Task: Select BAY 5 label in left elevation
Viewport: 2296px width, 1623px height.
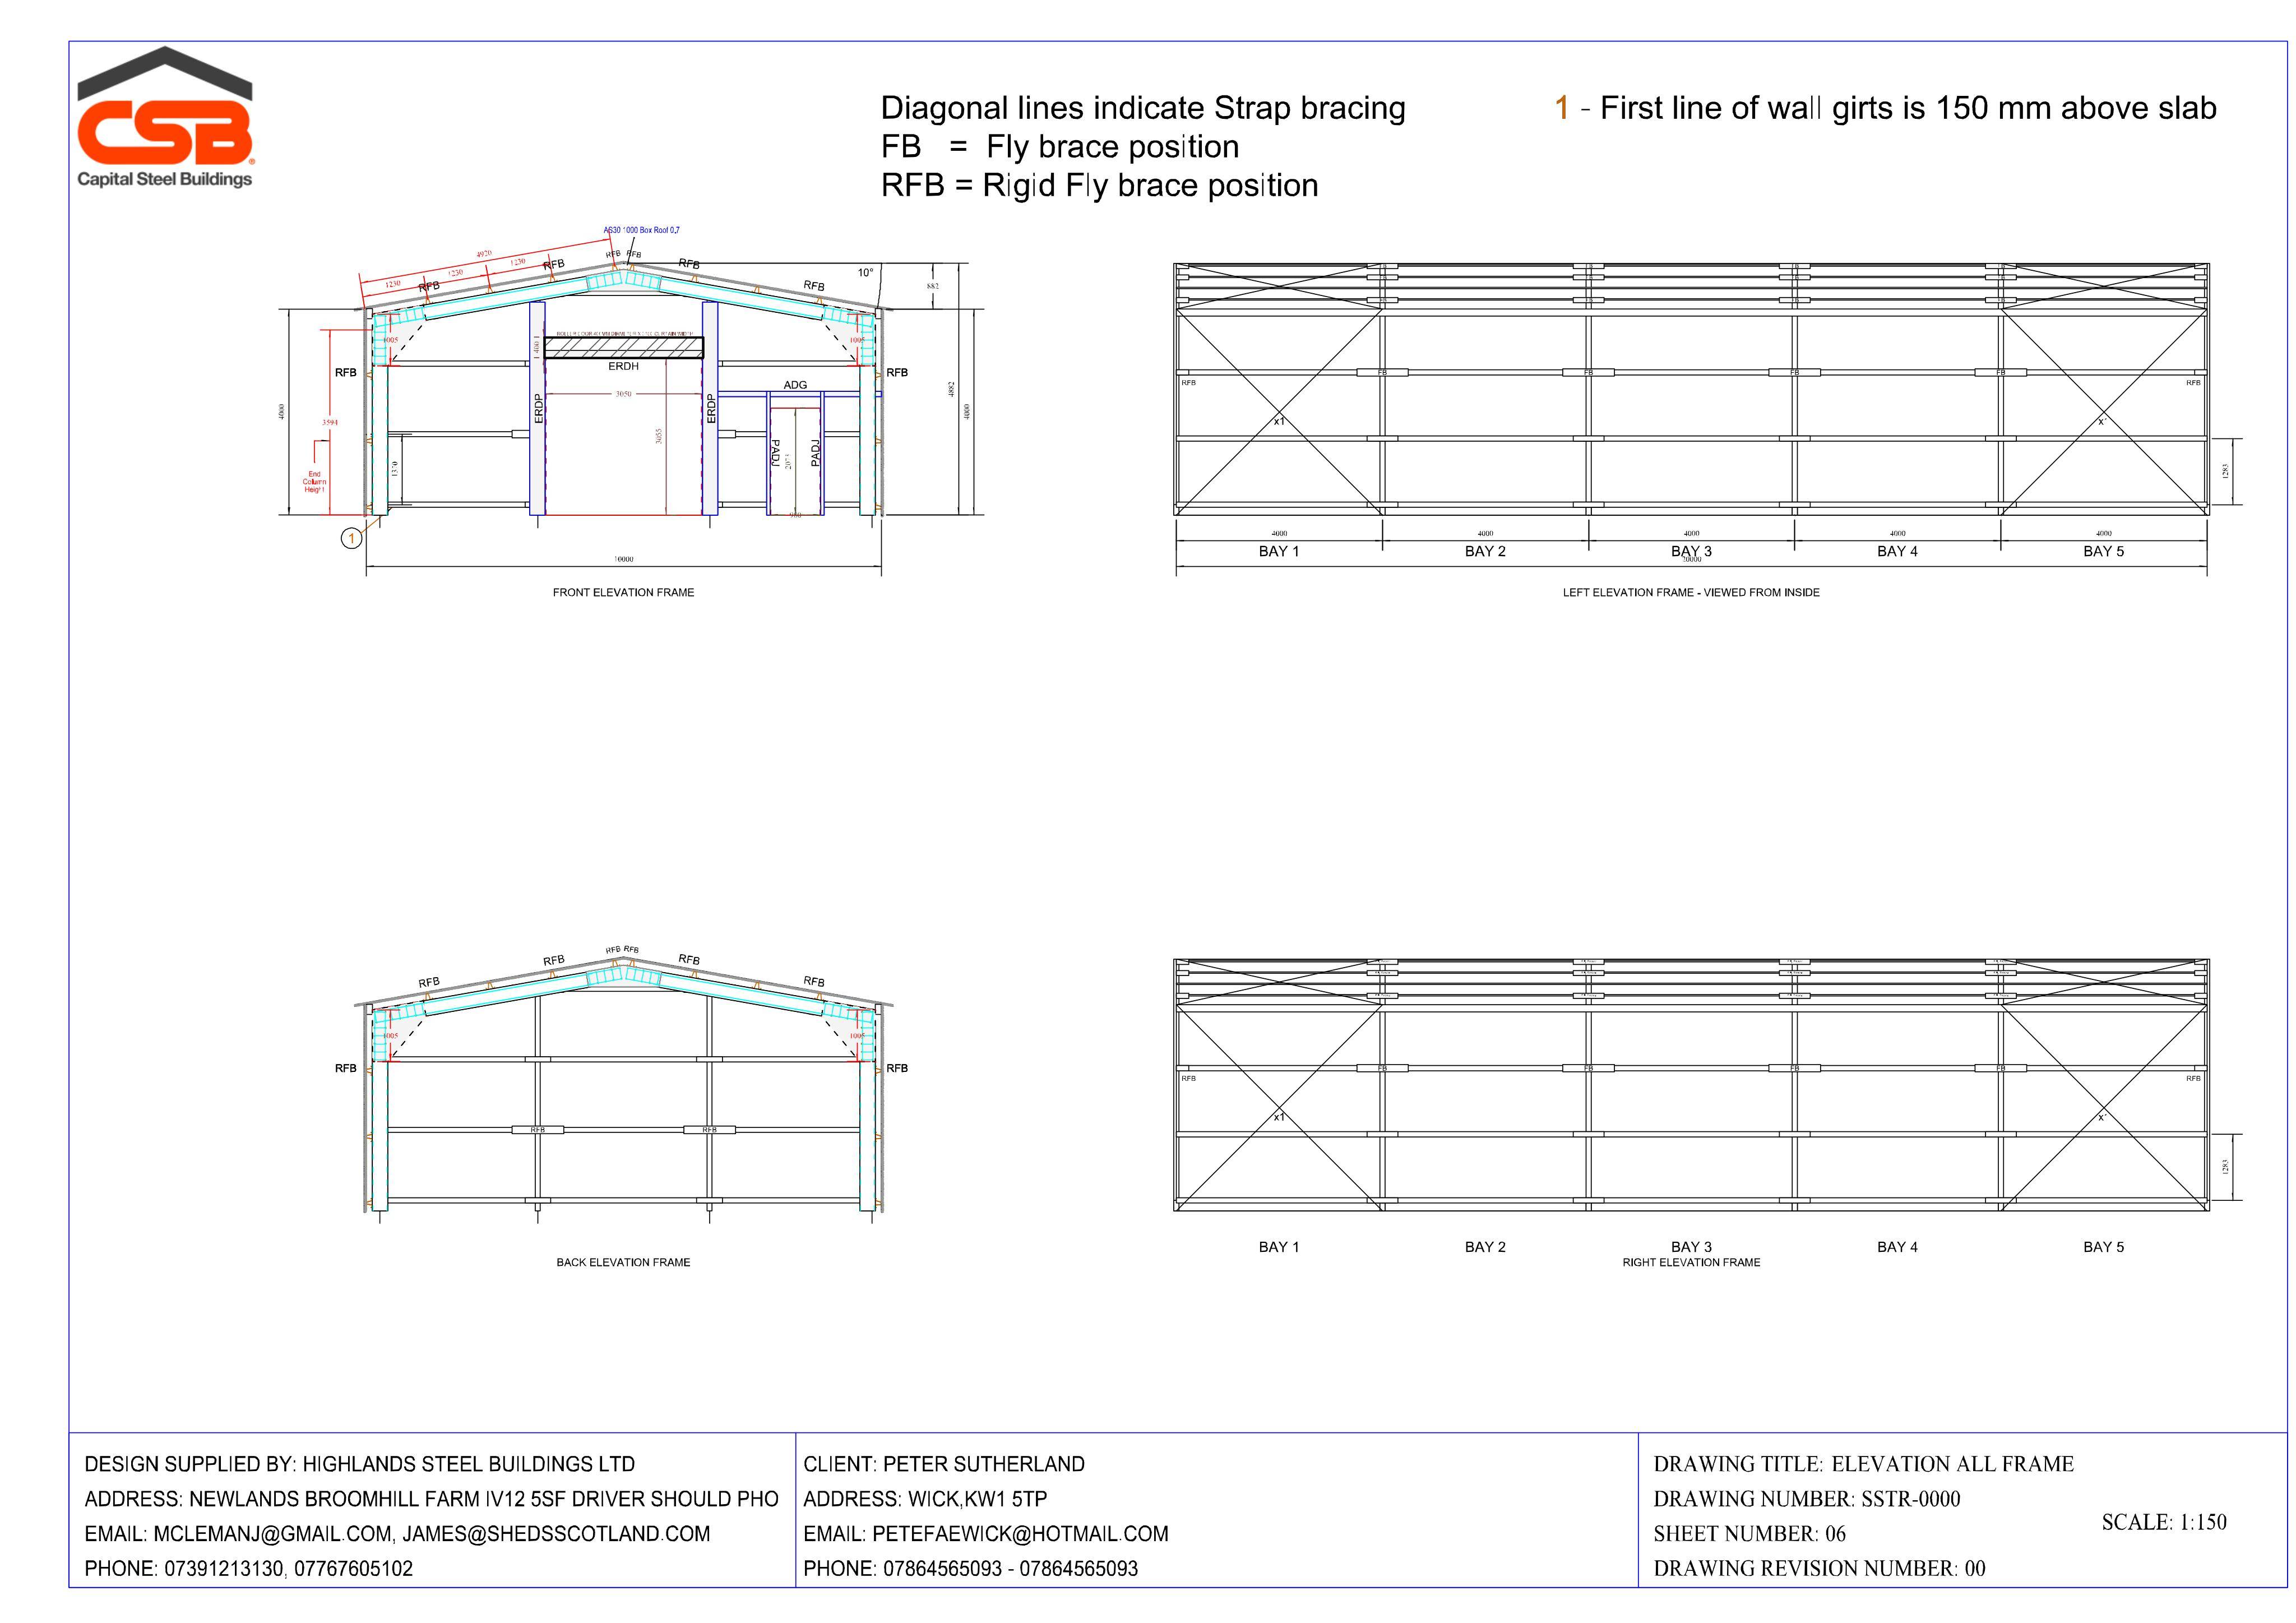Action: click(2103, 552)
